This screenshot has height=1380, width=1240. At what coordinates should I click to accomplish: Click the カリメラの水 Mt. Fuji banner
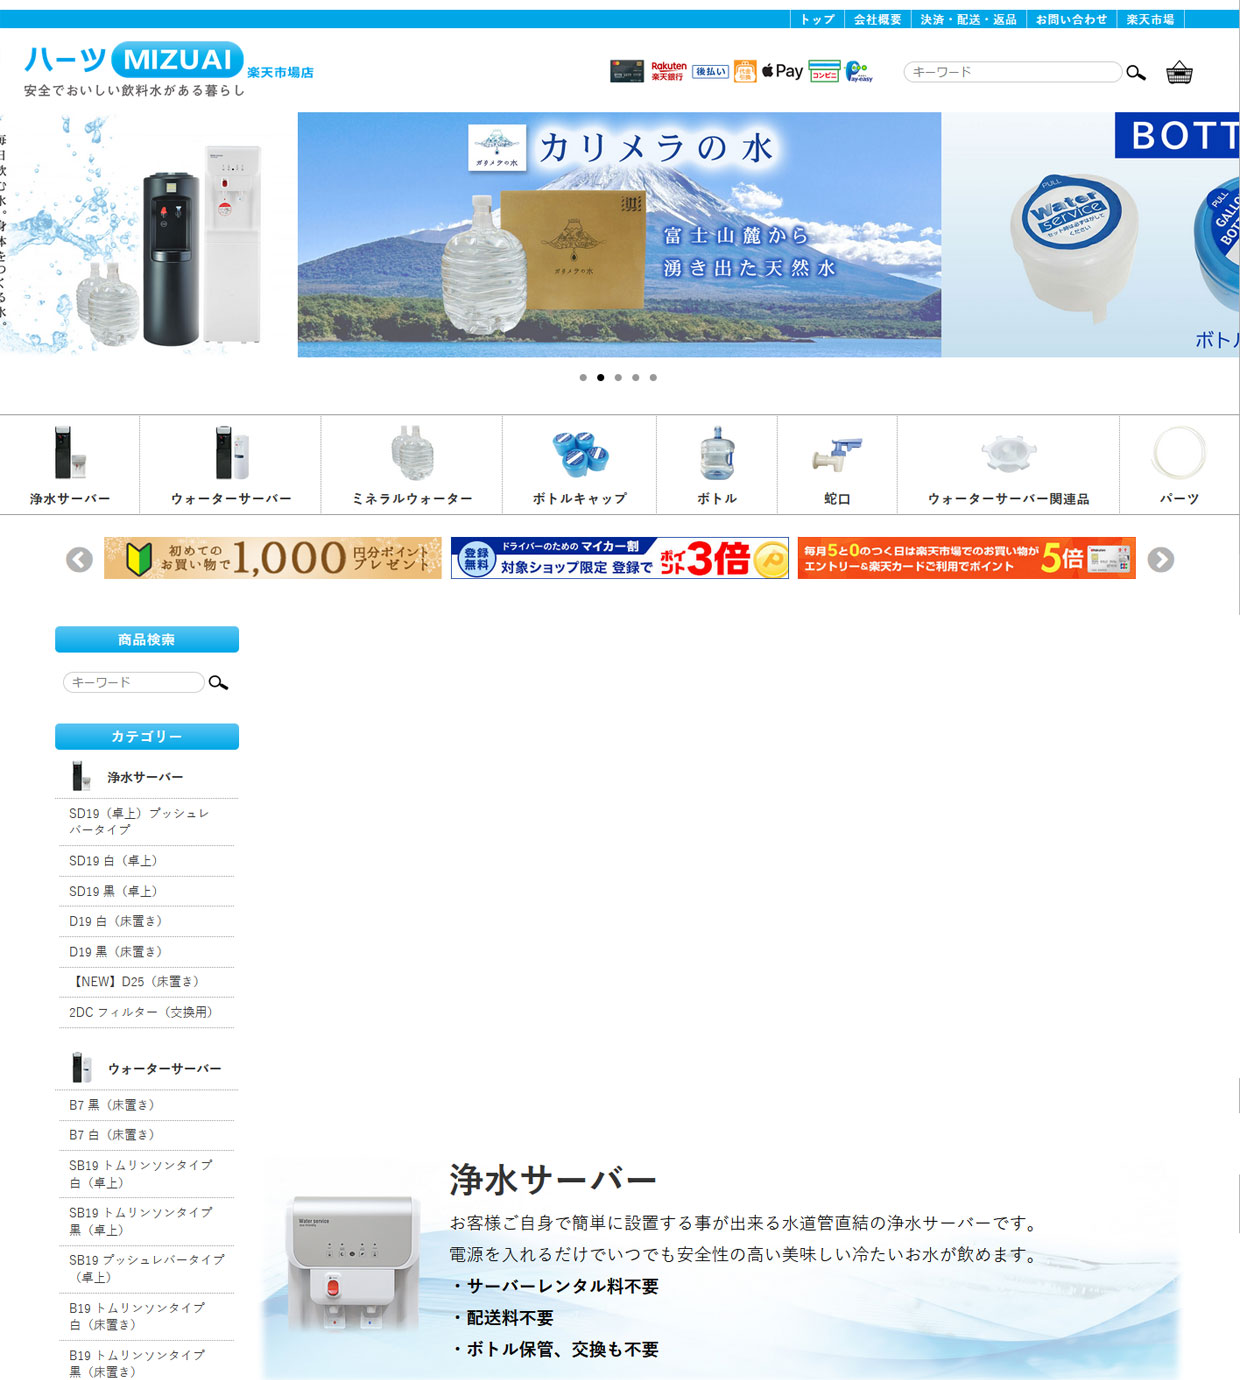(619, 234)
